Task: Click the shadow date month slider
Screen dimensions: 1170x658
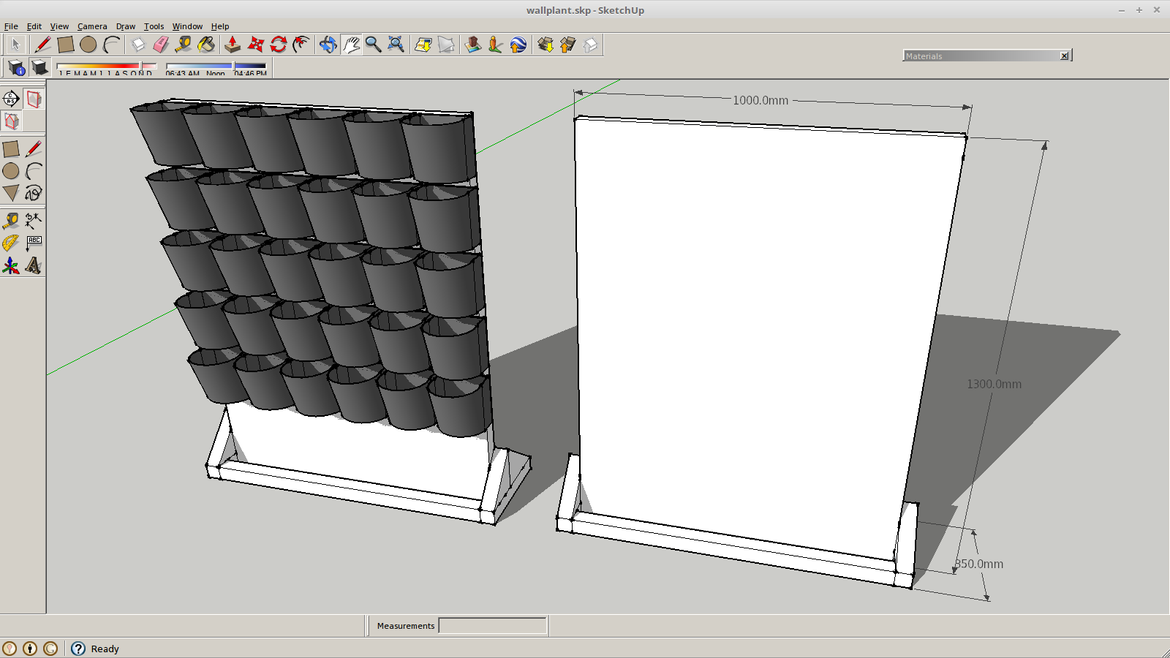Action: coord(105,67)
